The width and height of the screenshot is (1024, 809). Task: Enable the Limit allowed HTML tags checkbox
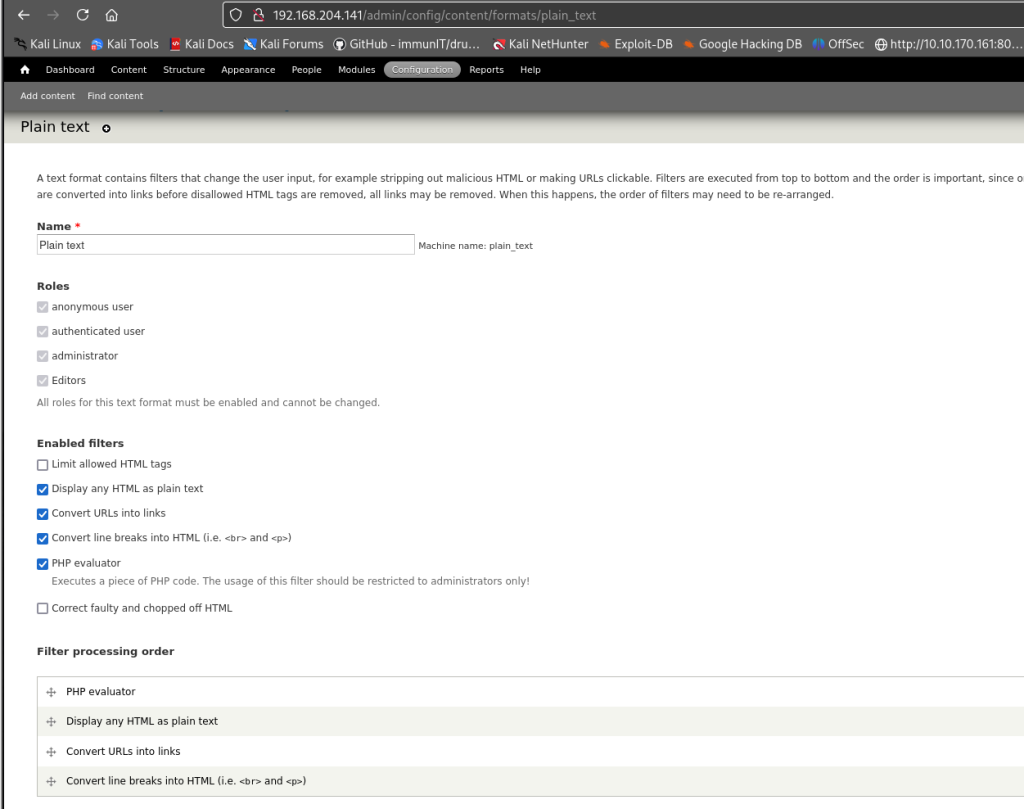[43, 465]
